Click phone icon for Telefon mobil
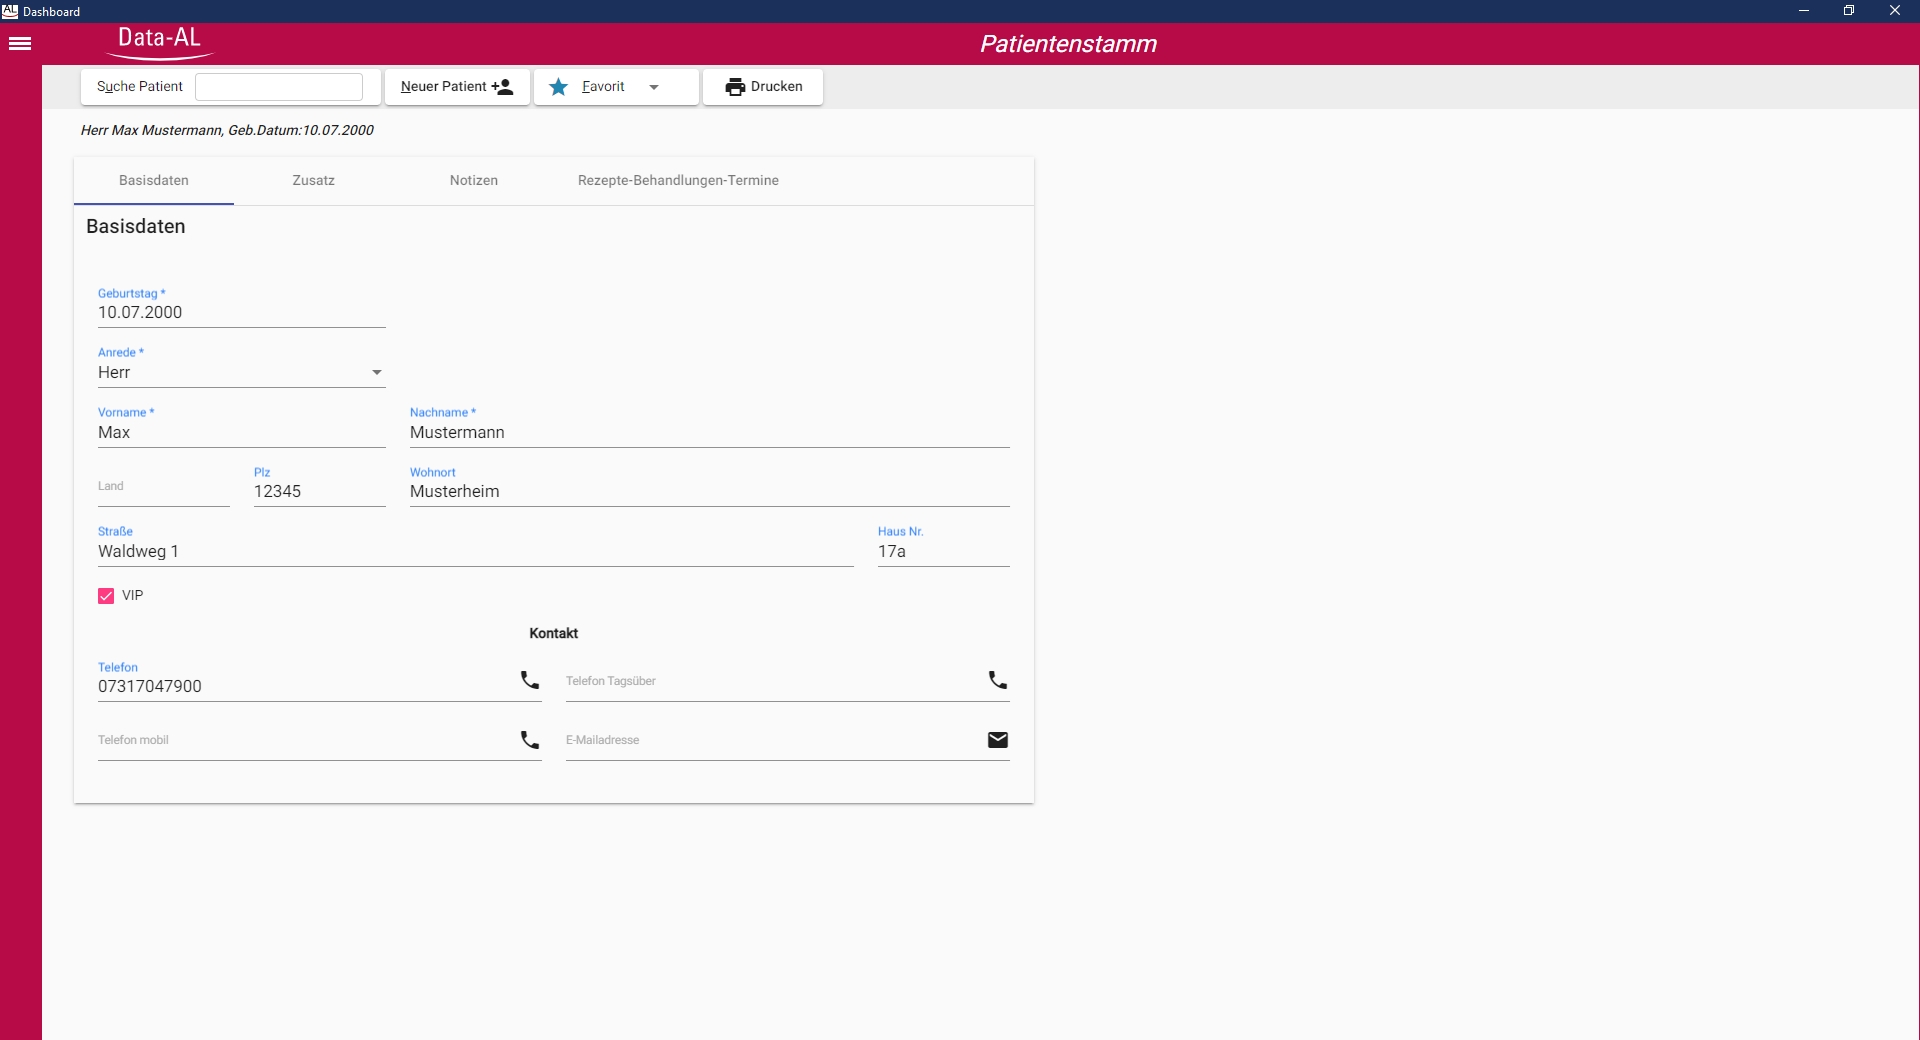The width and height of the screenshot is (1920, 1040). coord(530,741)
